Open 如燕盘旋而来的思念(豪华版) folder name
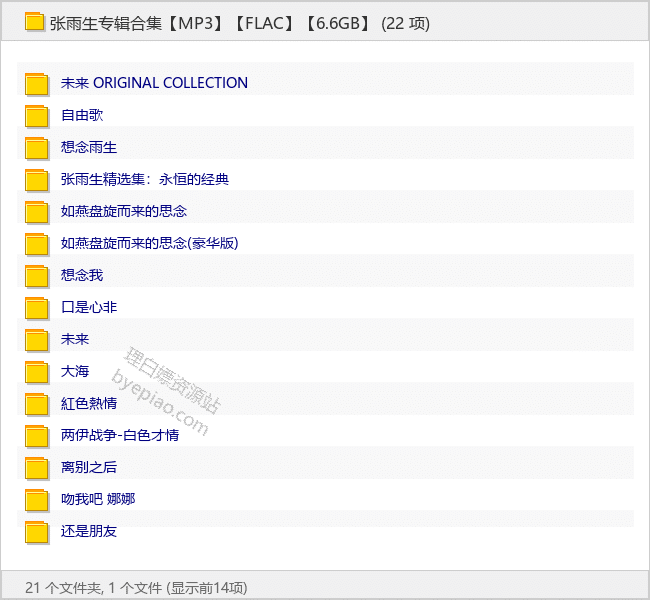Viewport: 650px width, 600px height. (149, 243)
